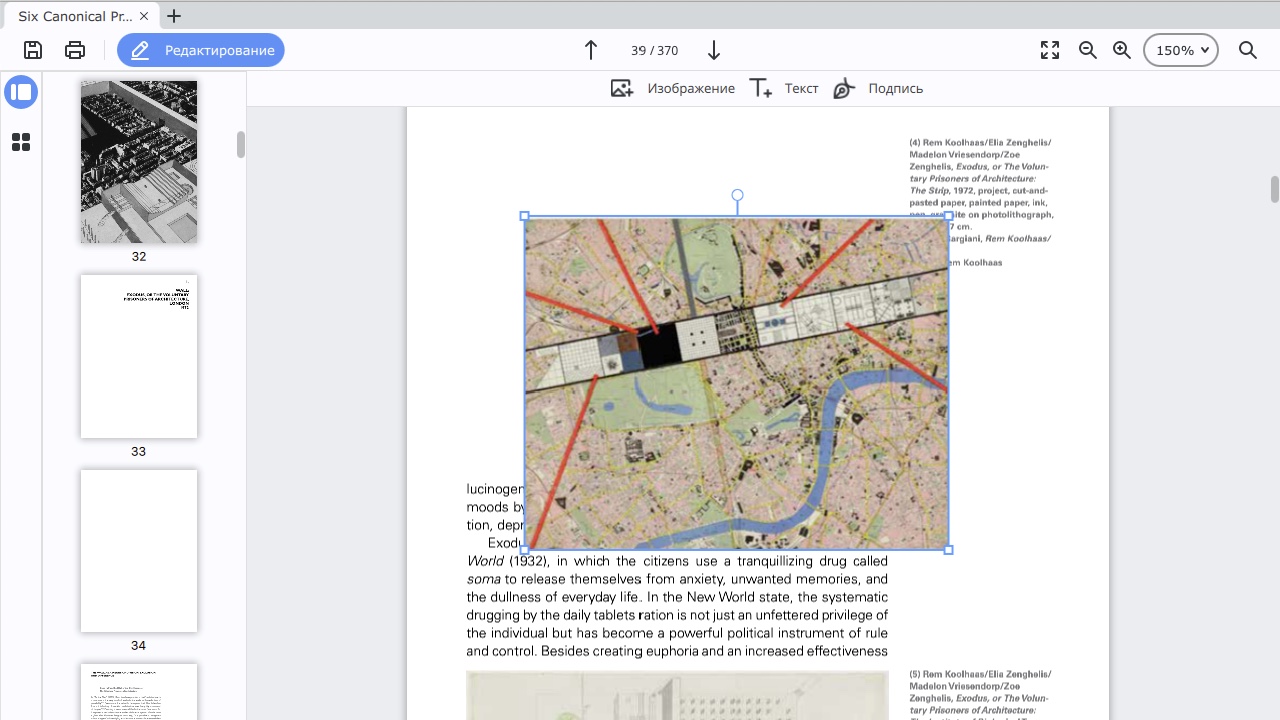Go to previous page with up arrow
This screenshot has width=1280, height=720.
pos(591,50)
